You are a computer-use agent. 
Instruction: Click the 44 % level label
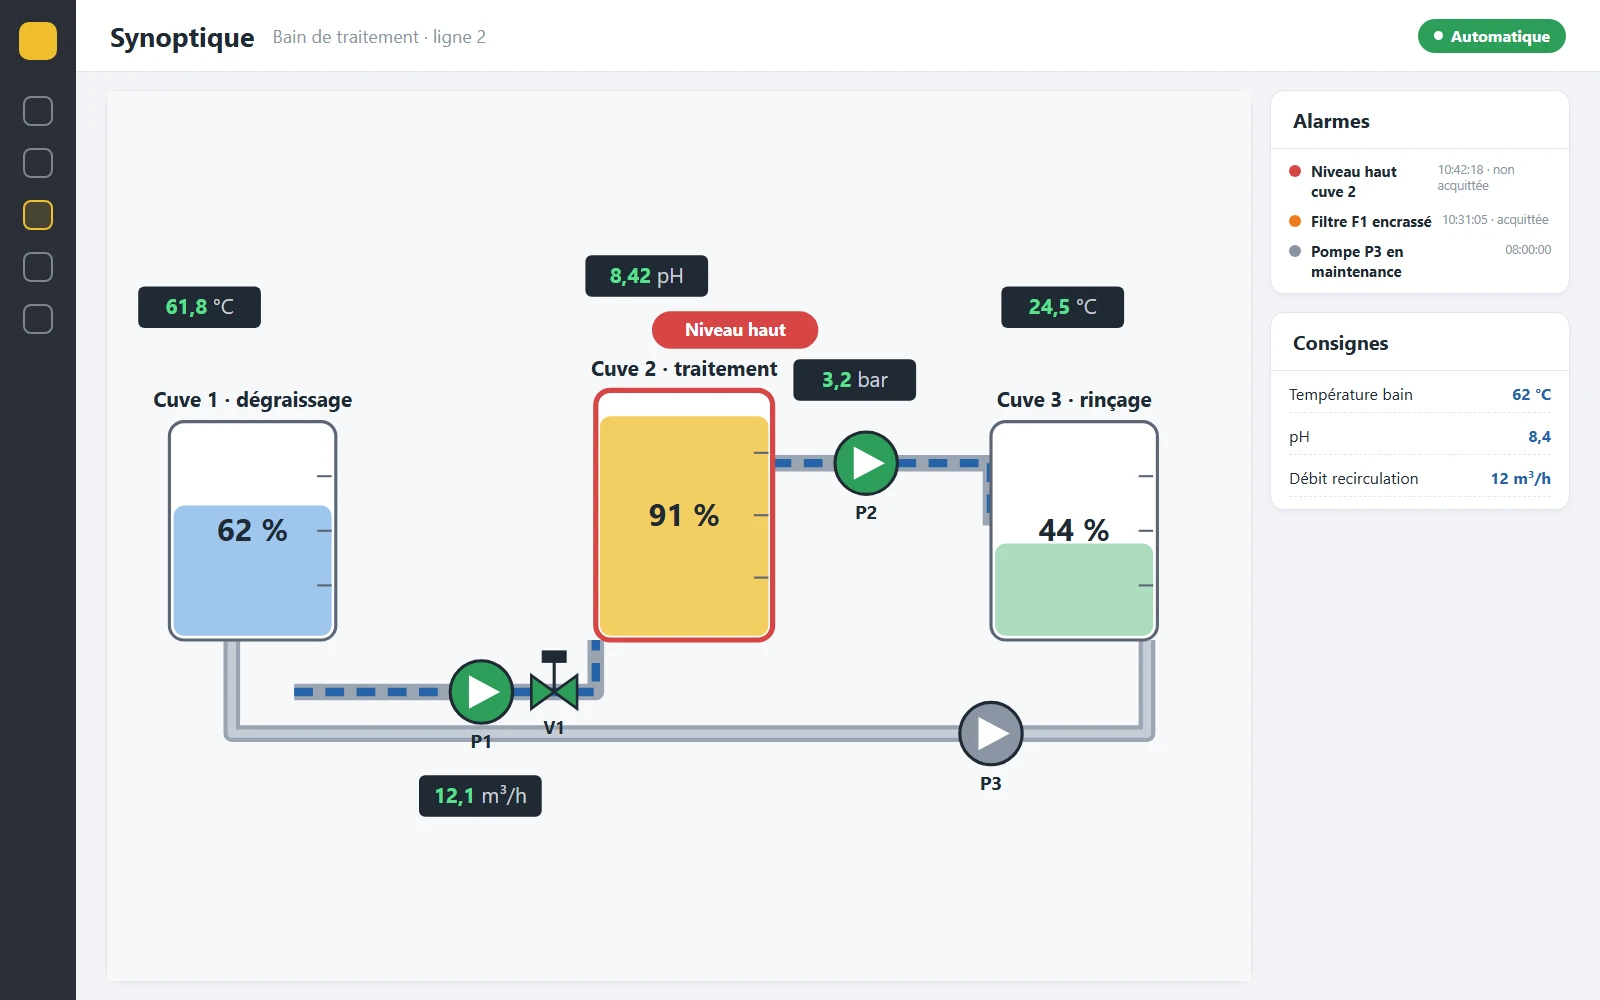pos(1074,530)
